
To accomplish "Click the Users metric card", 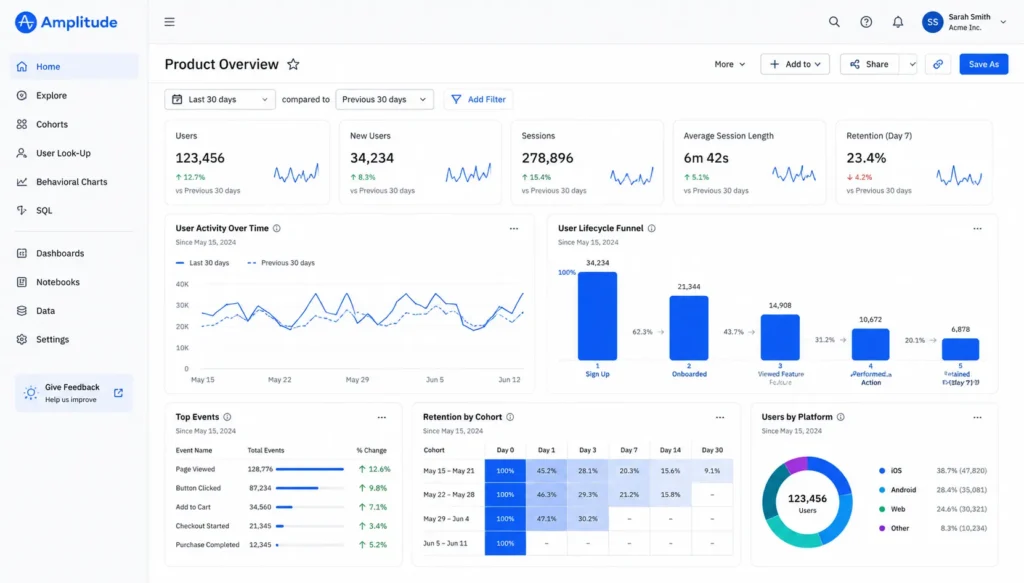I will coord(247,163).
